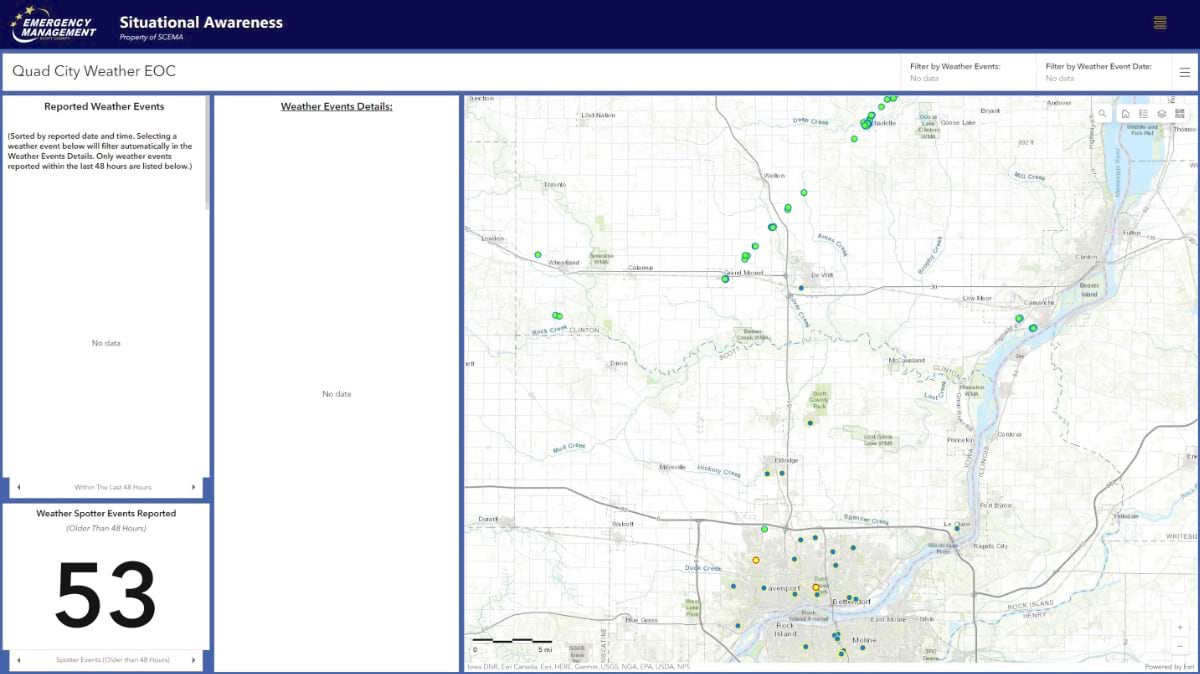Screen dimensions: 1200x674
Task: Click Weather Spotter Events Reported title
Action: 106,513
